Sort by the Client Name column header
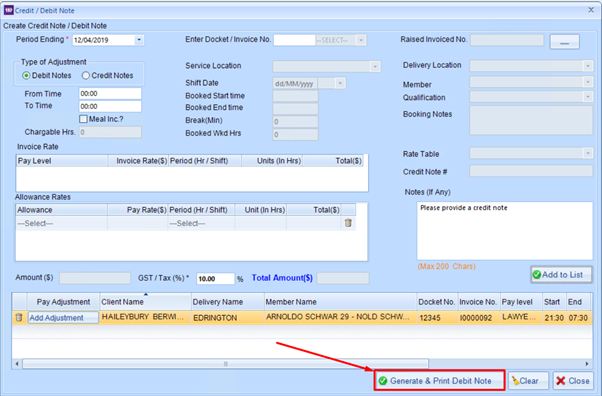The image size is (602, 396). click(x=146, y=302)
